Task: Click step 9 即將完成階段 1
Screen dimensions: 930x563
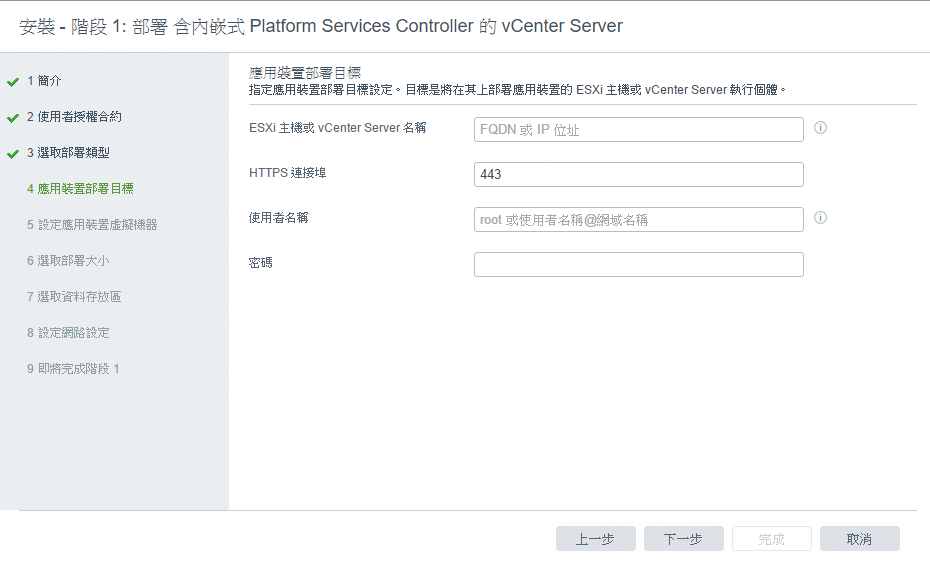Action: (73, 369)
